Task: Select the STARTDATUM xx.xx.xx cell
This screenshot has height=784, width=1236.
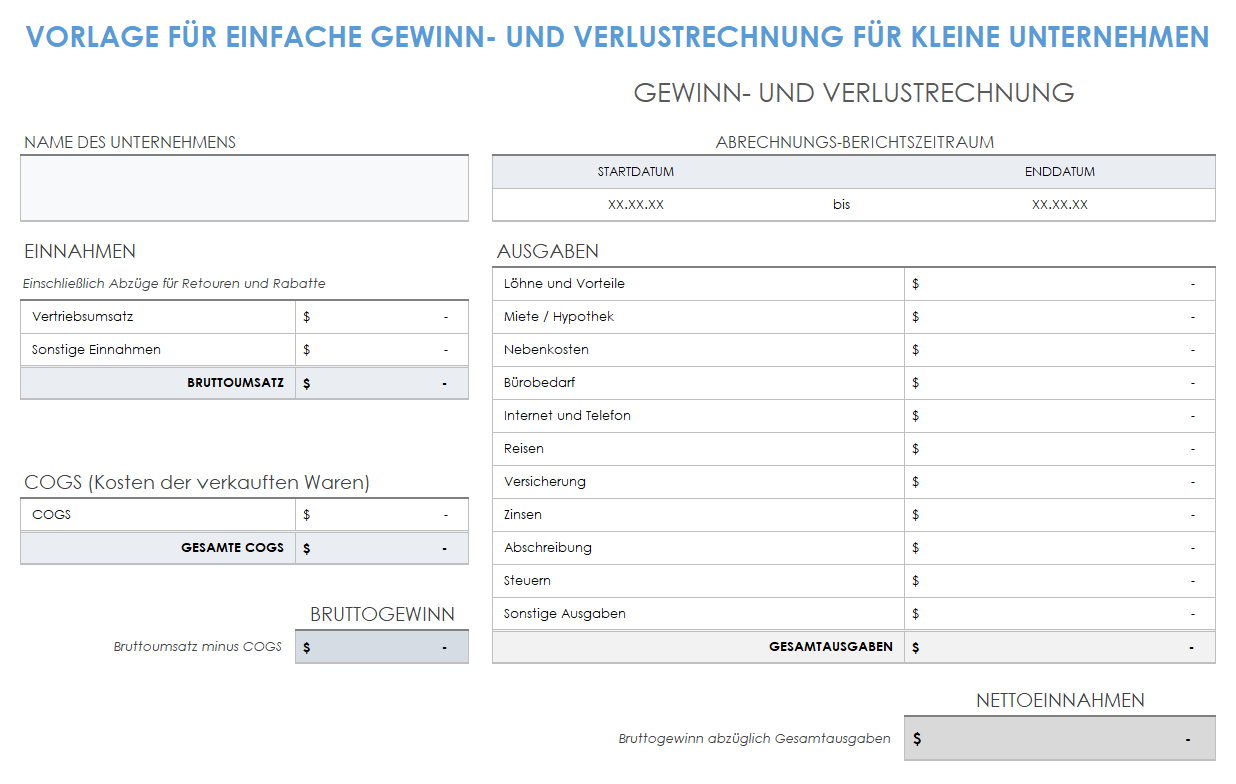Action: (x=640, y=204)
